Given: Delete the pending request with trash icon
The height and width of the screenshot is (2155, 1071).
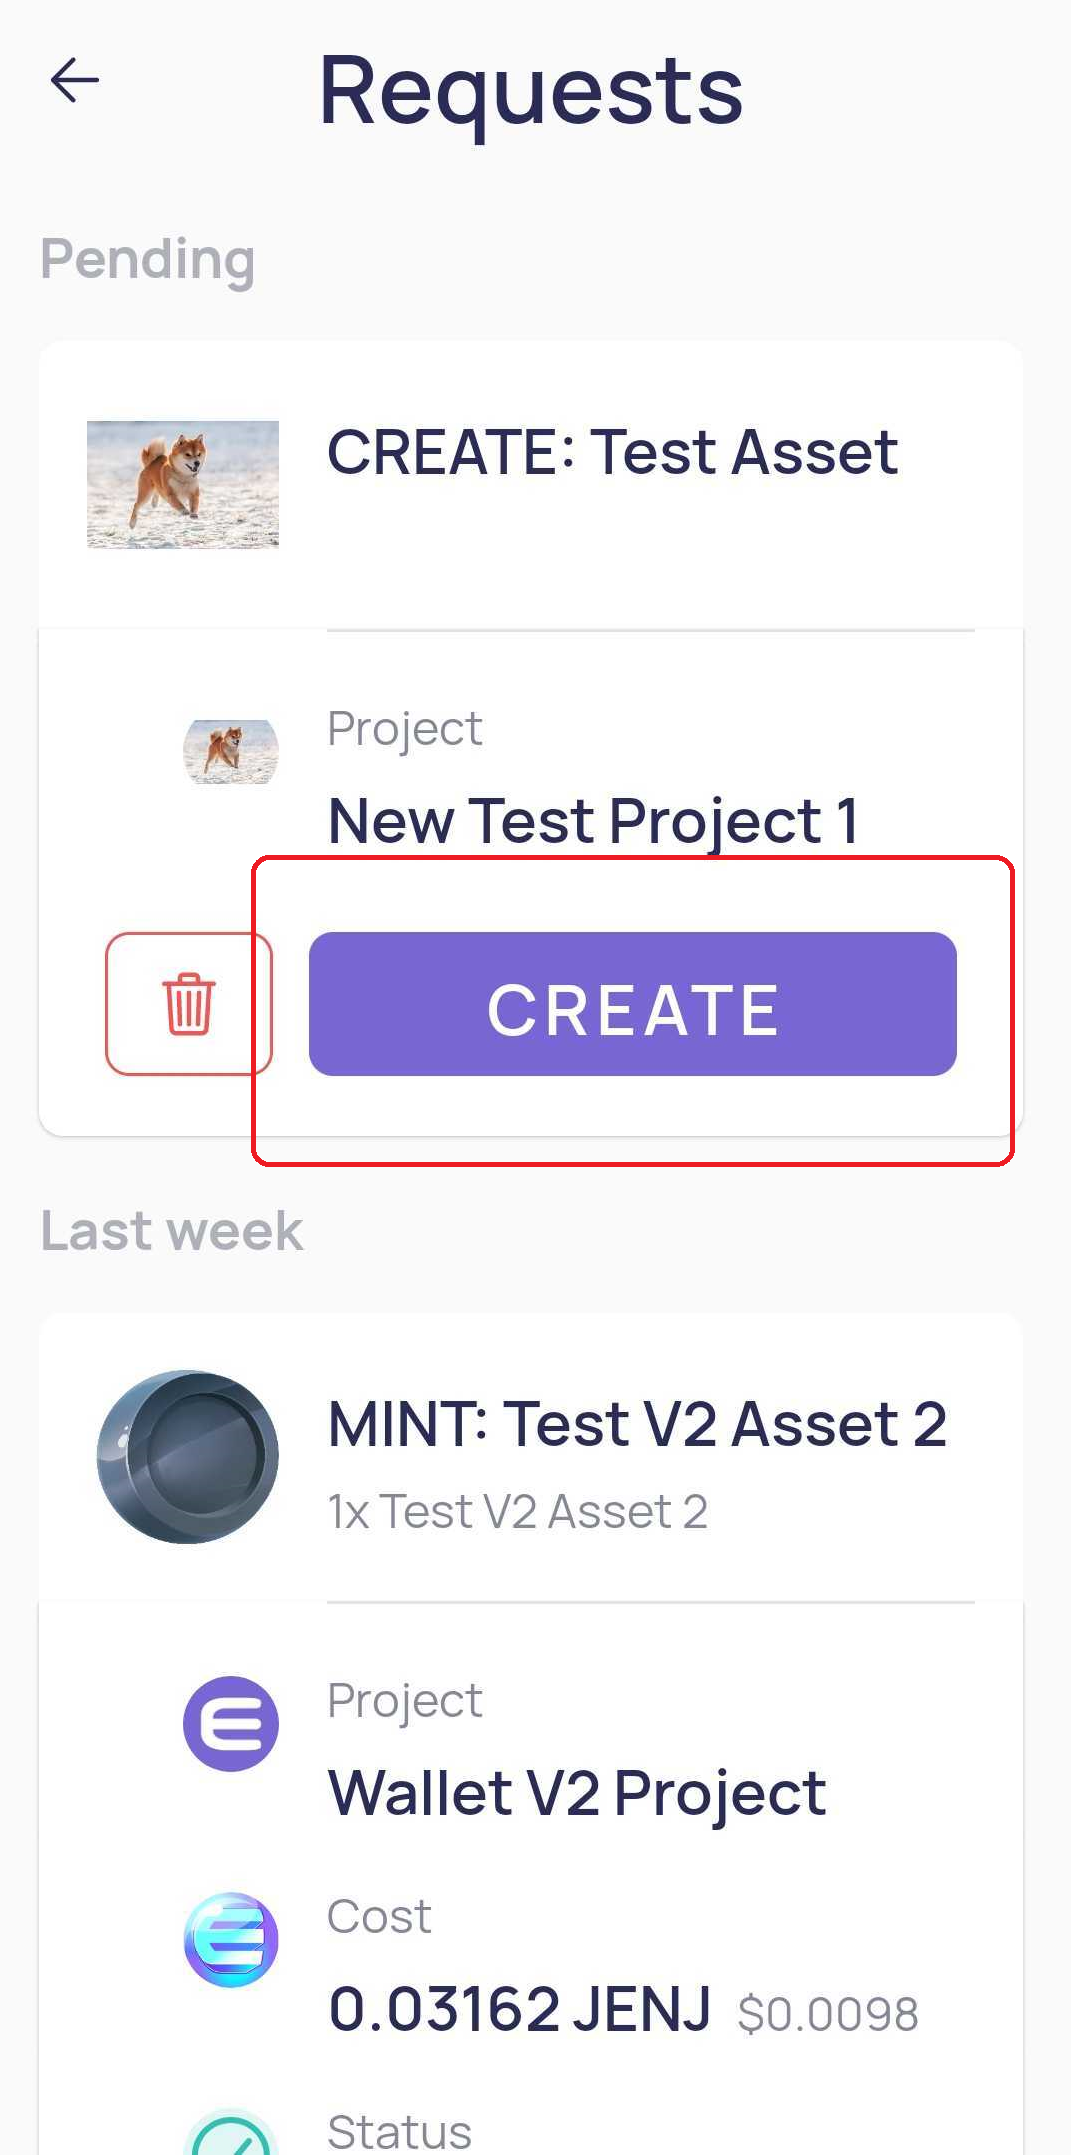Looking at the screenshot, I should coord(188,1003).
